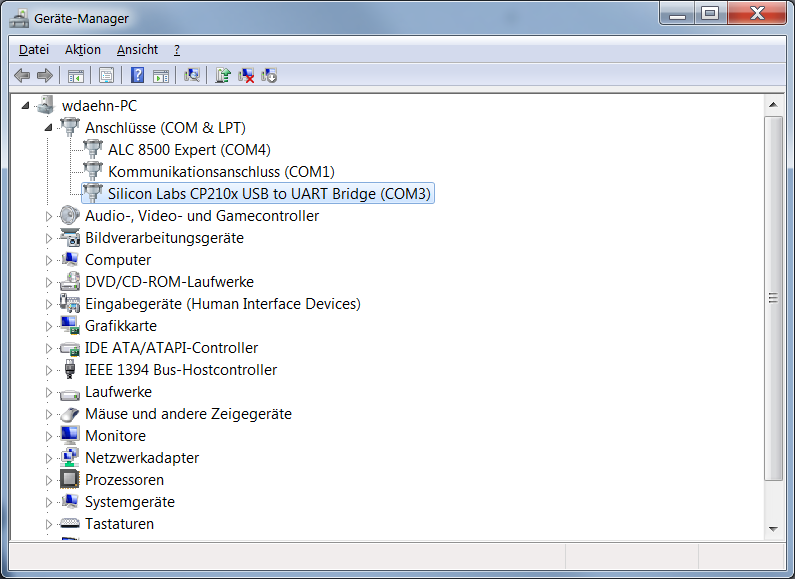Image resolution: width=795 pixels, height=579 pixels.
Task: Select the wdaehn-PC root node
Action: 99,106
